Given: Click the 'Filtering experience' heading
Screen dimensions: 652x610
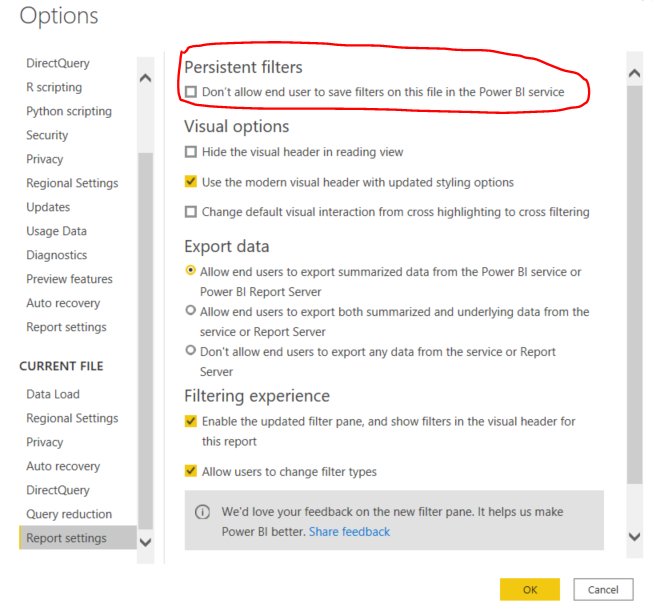Looking at the screenshot, I should (257, 396).
